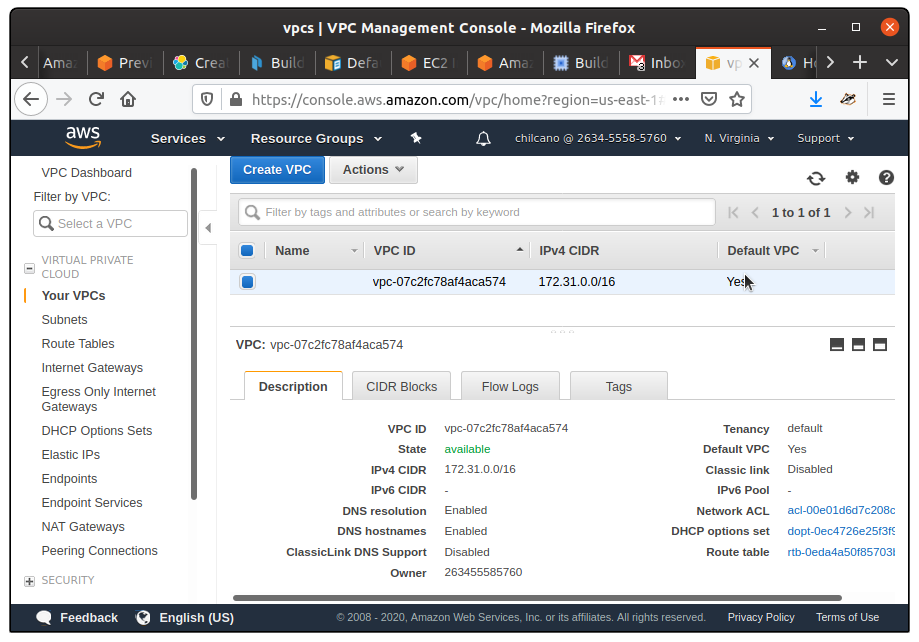Switch to the Inbox browser tab
Viewport: 919px width, 642px height.
(657, 63)
